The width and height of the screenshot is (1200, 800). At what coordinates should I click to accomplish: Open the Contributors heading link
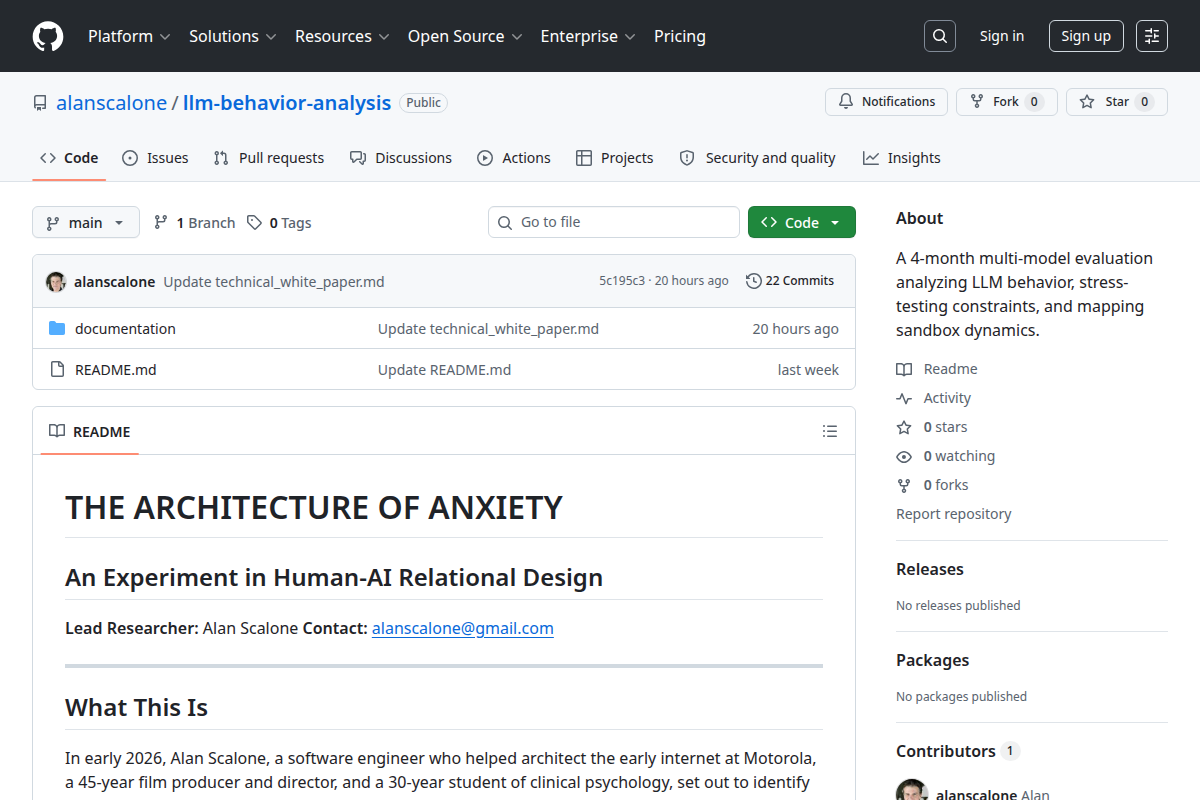pos(957,751)
